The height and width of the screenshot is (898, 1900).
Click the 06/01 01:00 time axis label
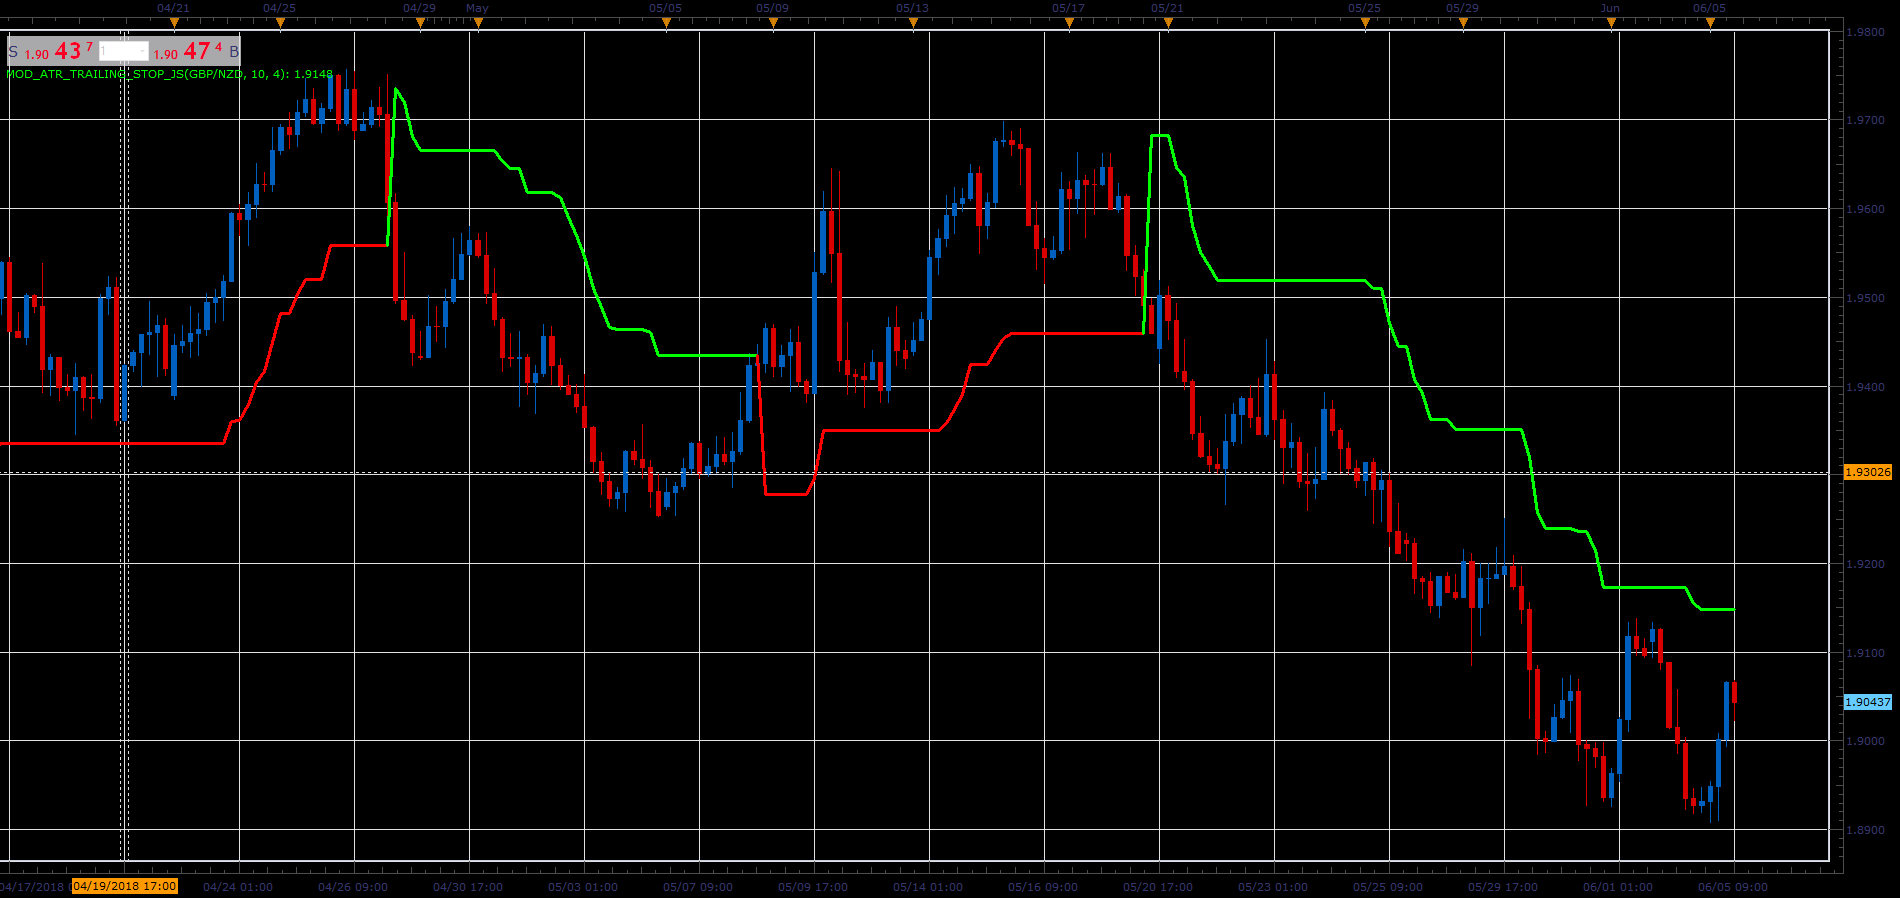[1618, 887]
